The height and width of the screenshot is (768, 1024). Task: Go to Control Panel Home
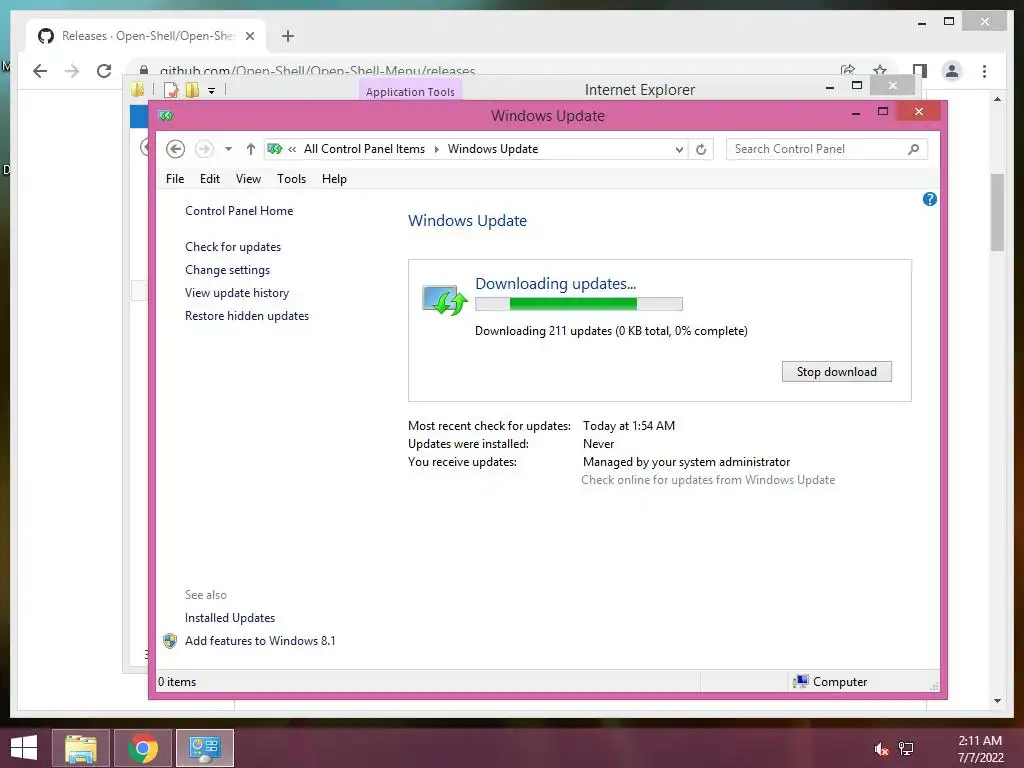[x=239, y=211]
